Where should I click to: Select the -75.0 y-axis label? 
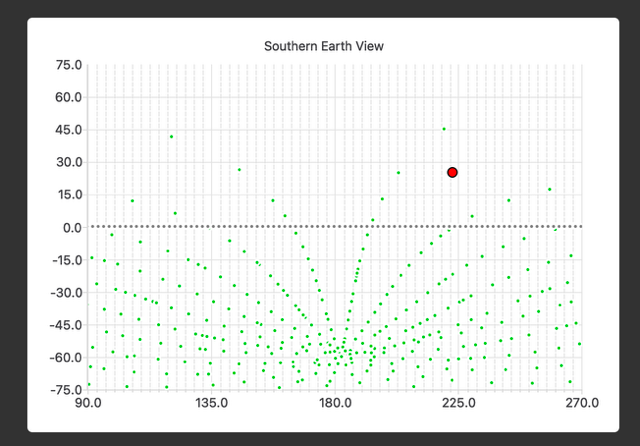point(65,390)
